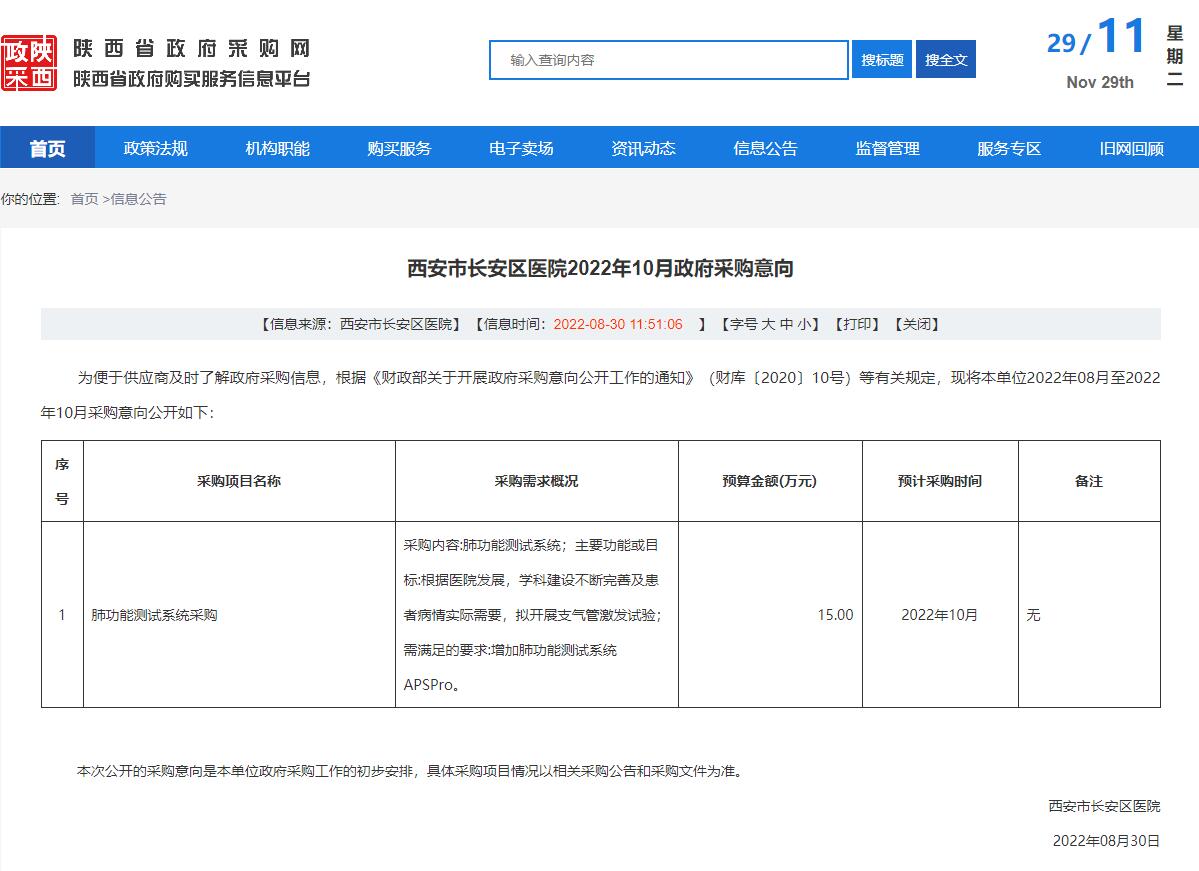Image resolution: width=1199 pixels, height=871 pixels.
Task: Set font size to 小
Action: point(804,324)
